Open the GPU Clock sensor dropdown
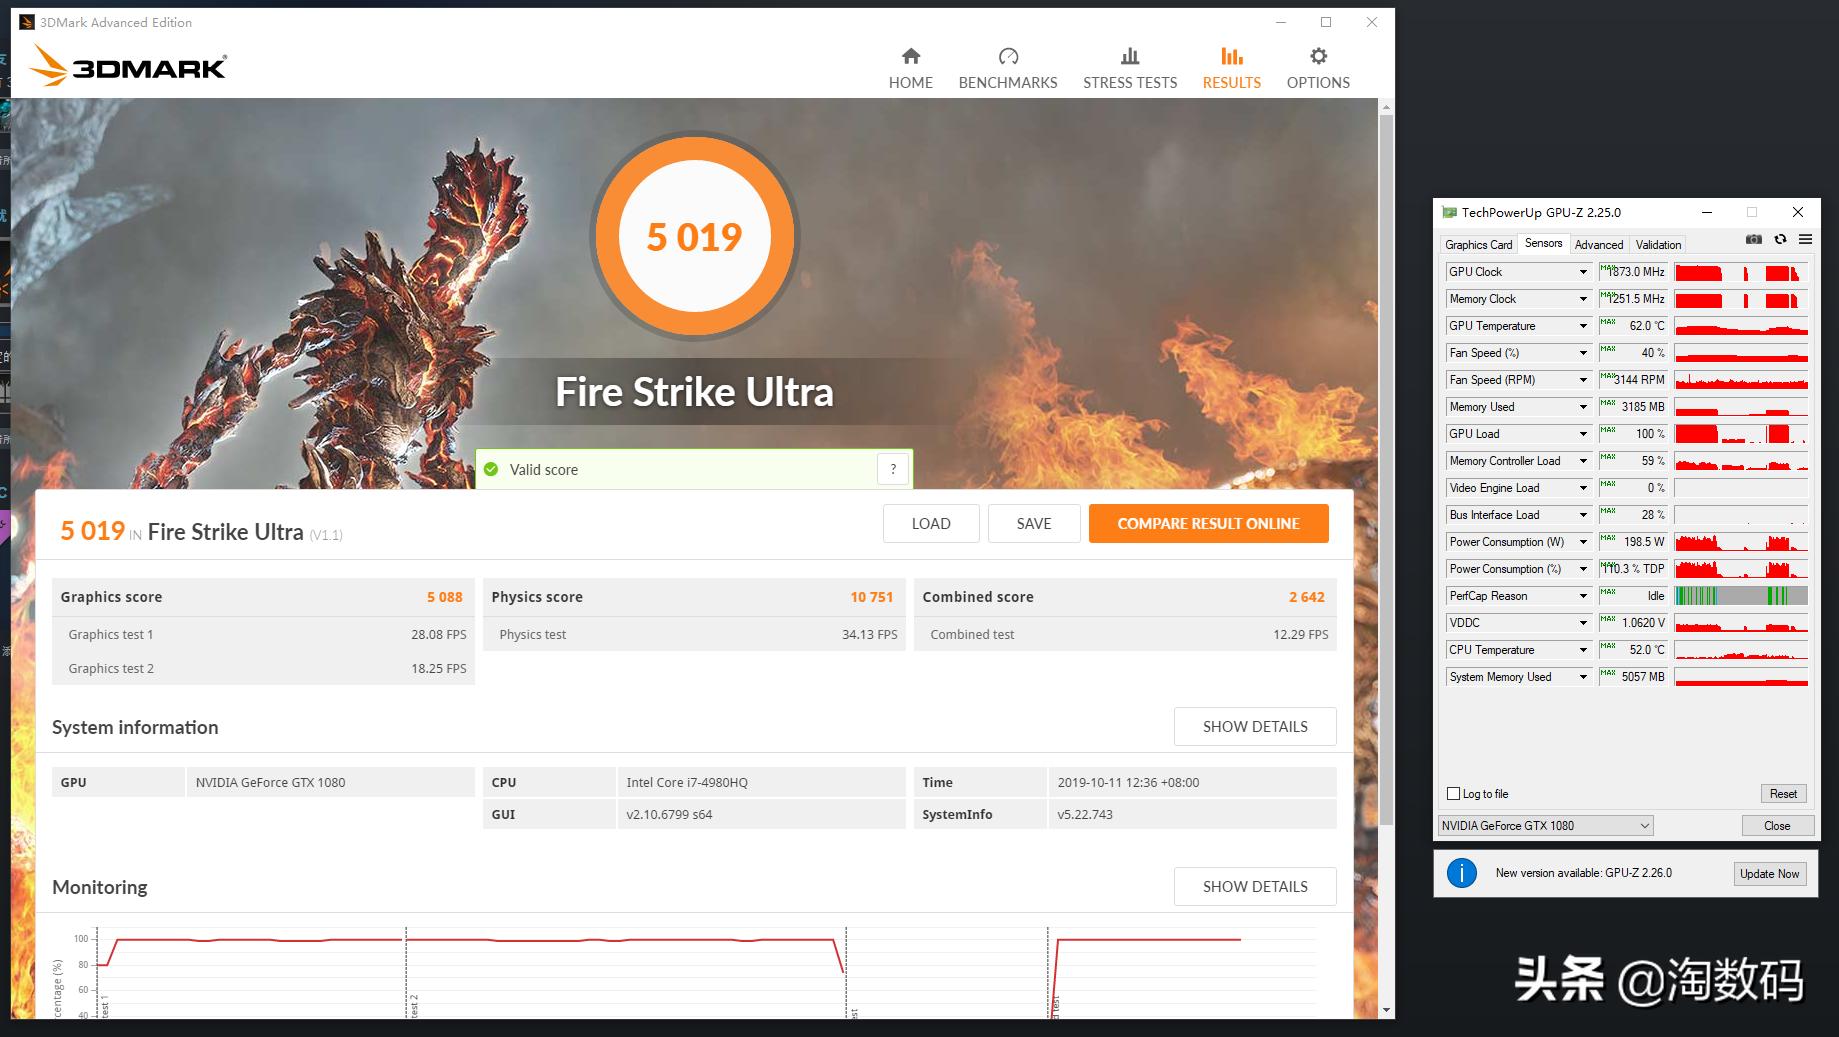 click(1581, 271)
